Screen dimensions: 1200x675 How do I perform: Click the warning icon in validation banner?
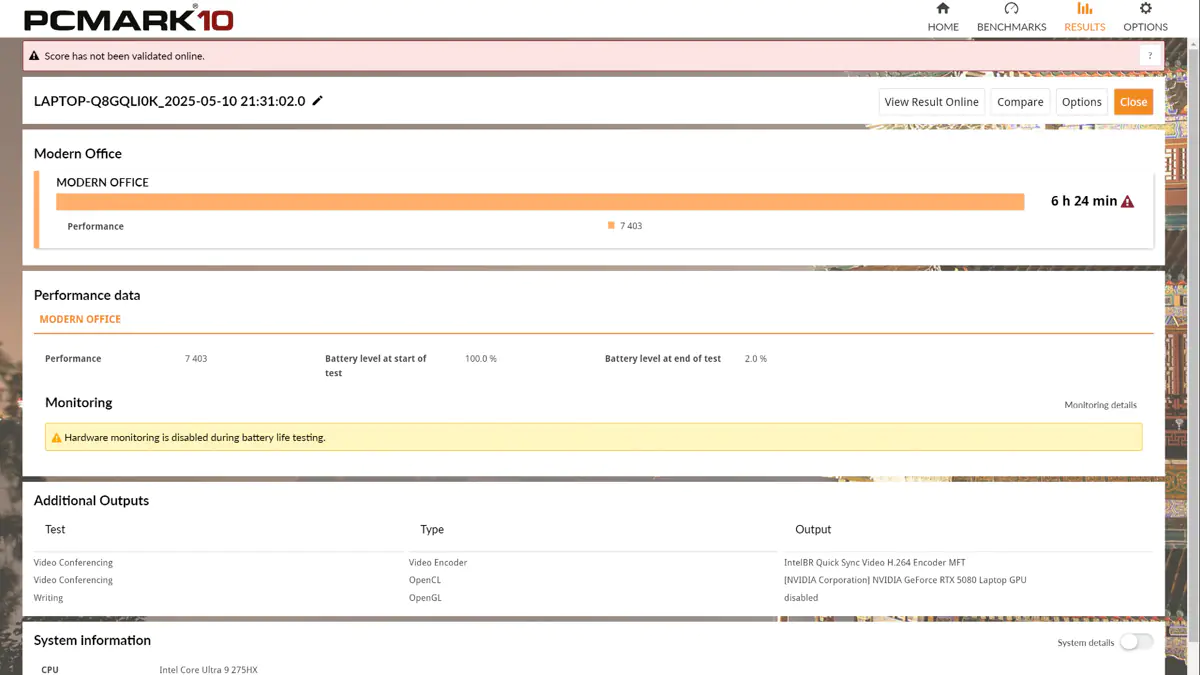34,56
